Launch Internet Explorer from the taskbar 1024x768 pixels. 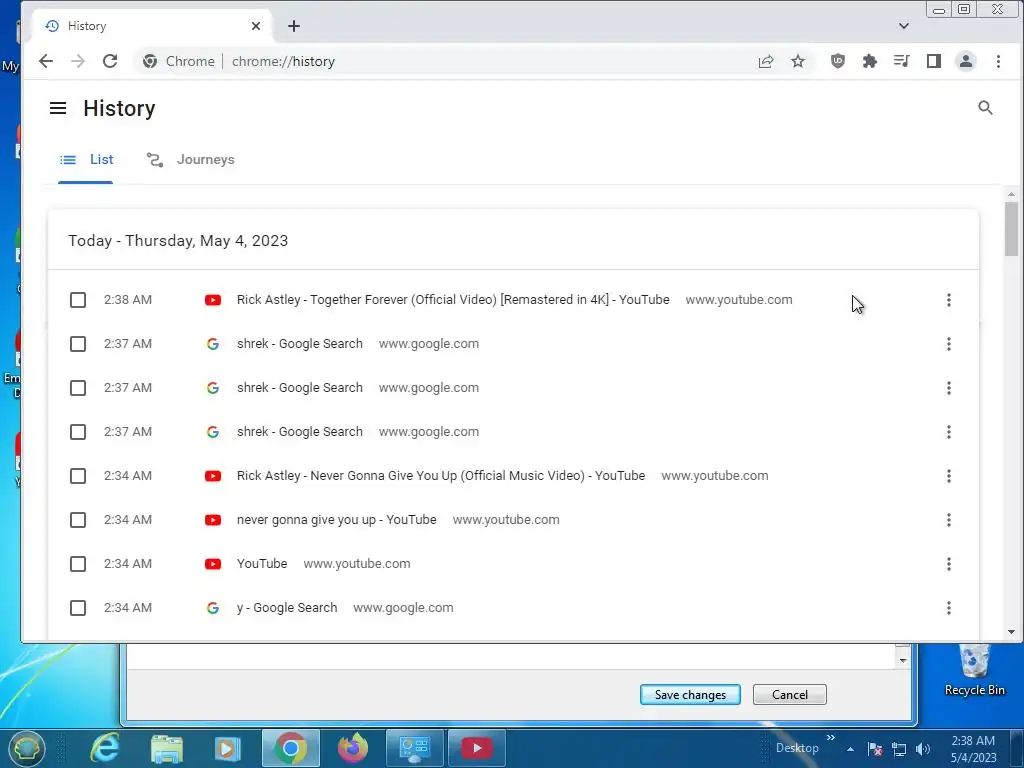coord(104,748)
